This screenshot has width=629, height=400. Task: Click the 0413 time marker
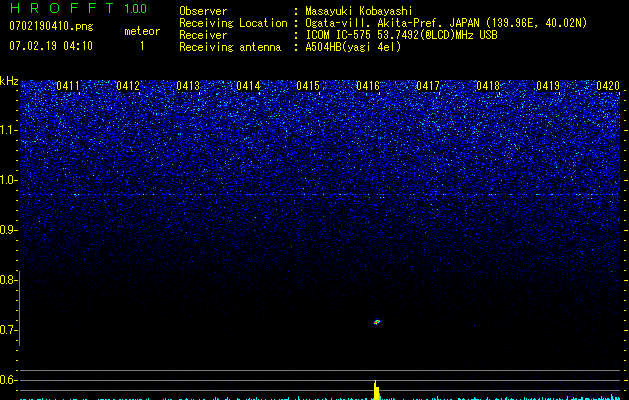click(x=188, y=86)
